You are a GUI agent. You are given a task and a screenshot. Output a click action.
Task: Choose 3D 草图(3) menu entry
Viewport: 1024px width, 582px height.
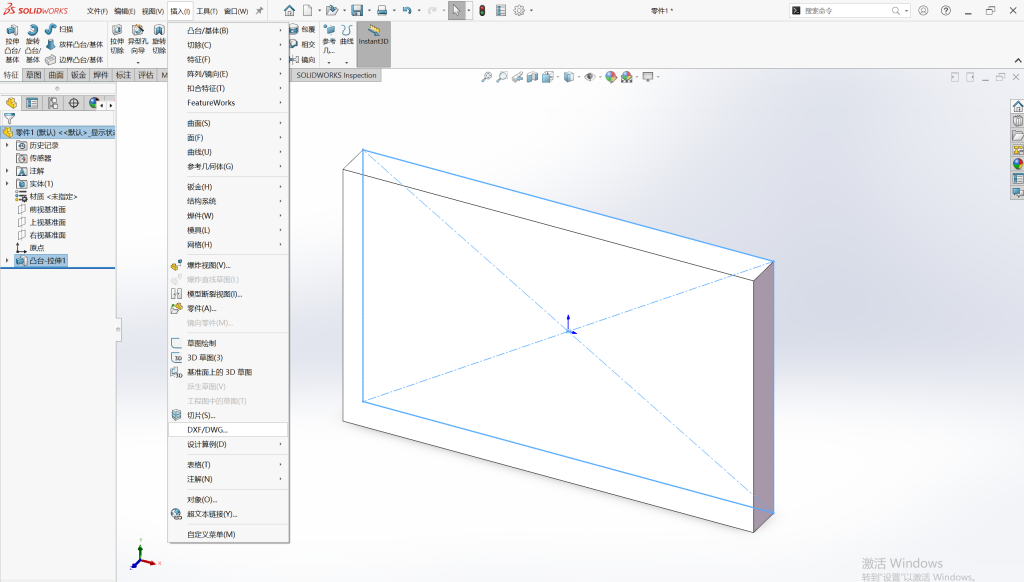point(228,357)
